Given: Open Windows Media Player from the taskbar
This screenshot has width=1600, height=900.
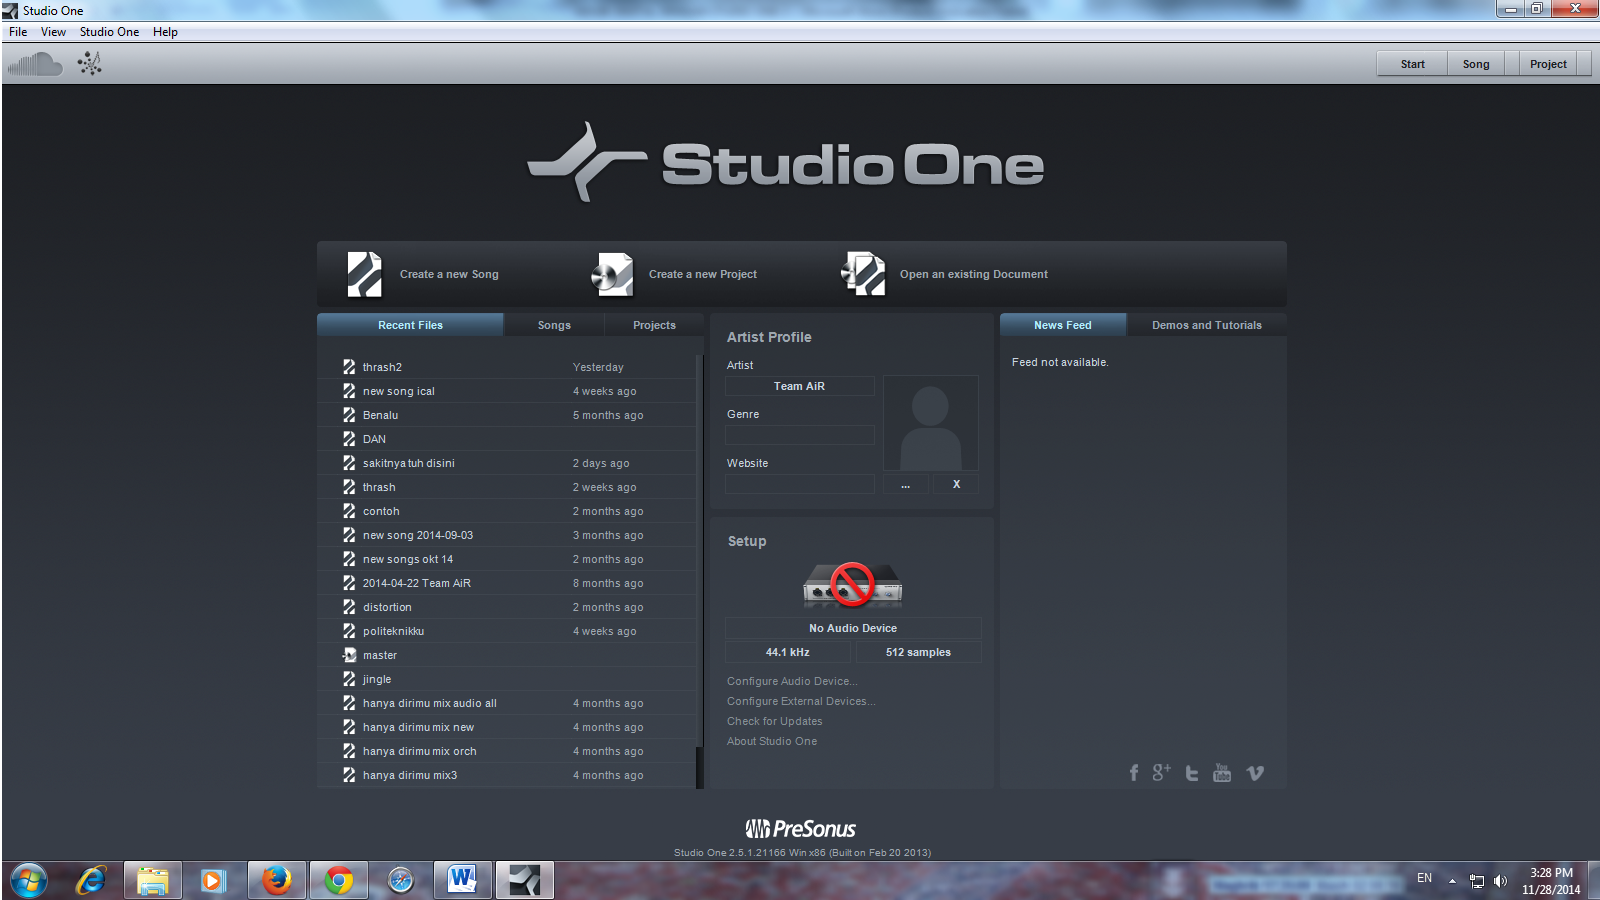Looking at the screenshot, I should (x=214, y=881).
